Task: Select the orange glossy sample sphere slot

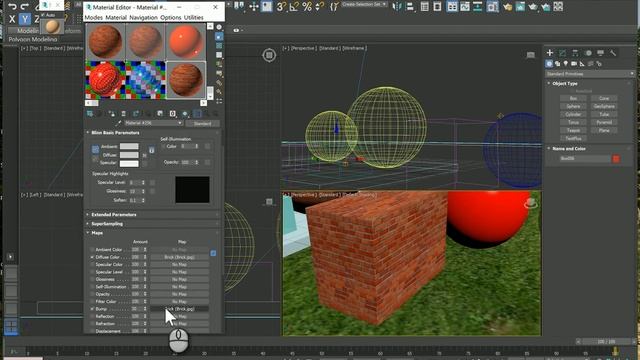Action: (x=186, y=42)
